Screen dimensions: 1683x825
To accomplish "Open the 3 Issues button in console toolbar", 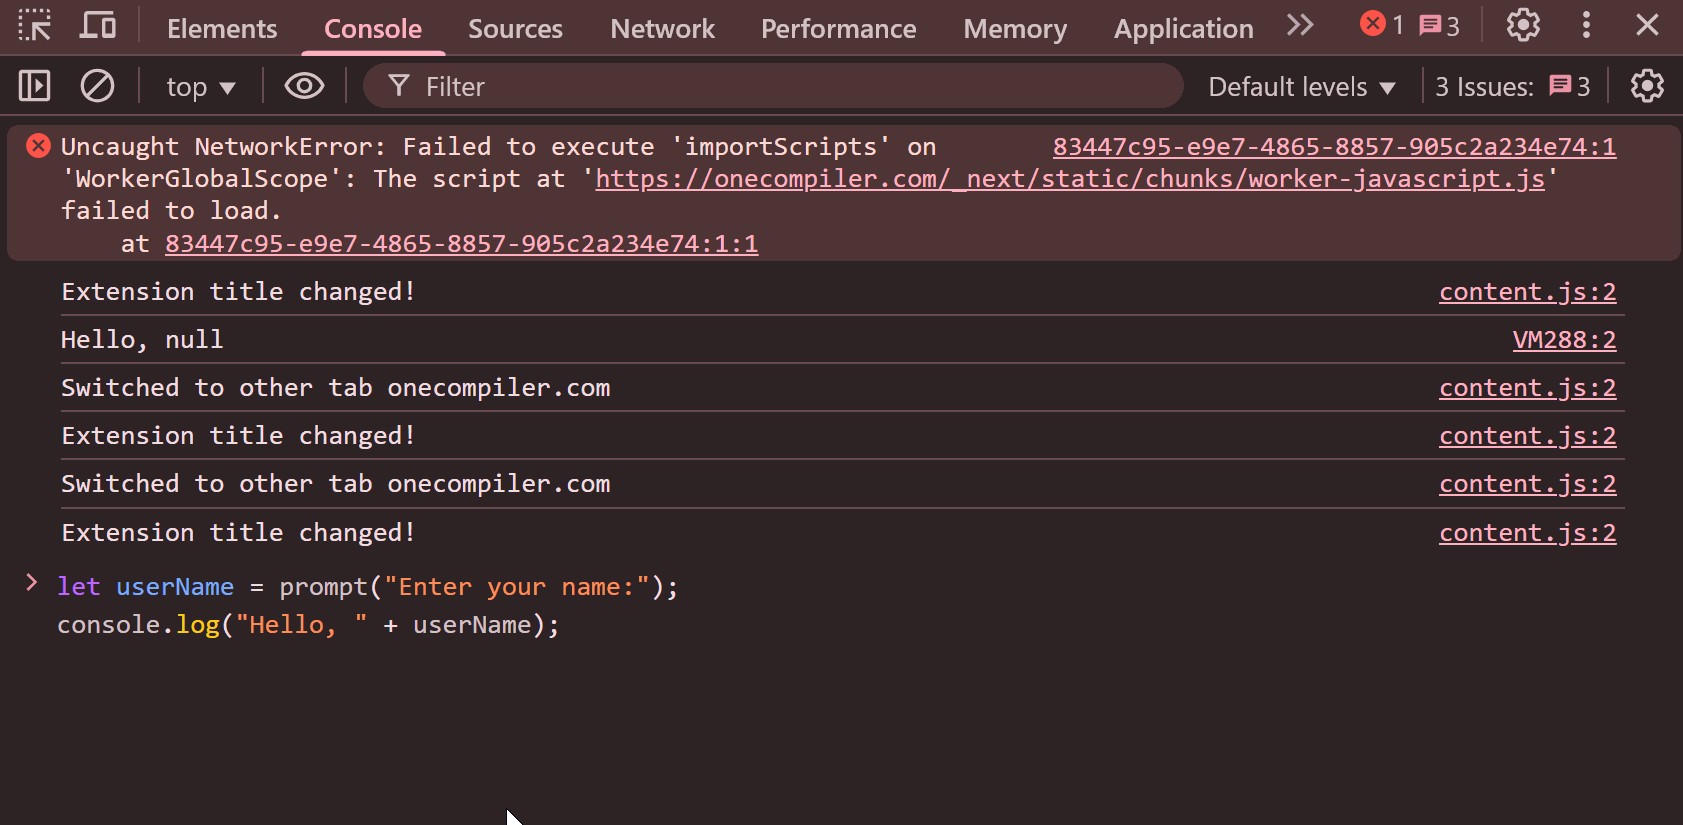I will pos(1512,88).
